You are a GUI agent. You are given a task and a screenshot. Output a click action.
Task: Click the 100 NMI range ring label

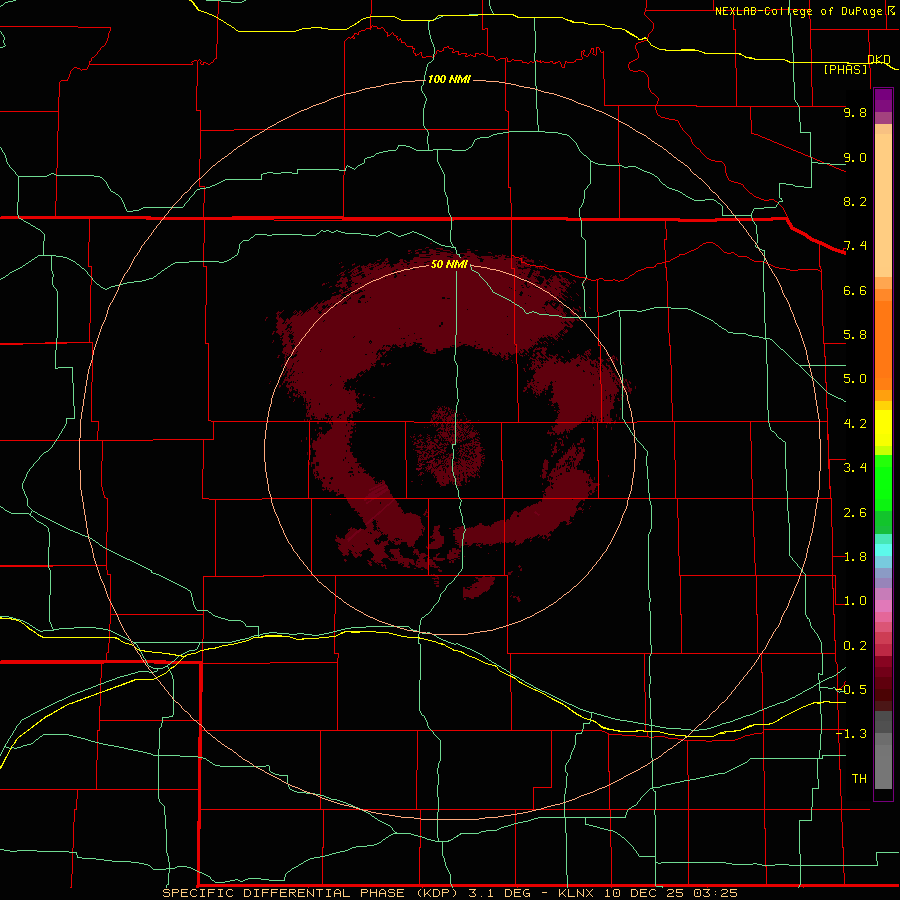coord(449,79)
